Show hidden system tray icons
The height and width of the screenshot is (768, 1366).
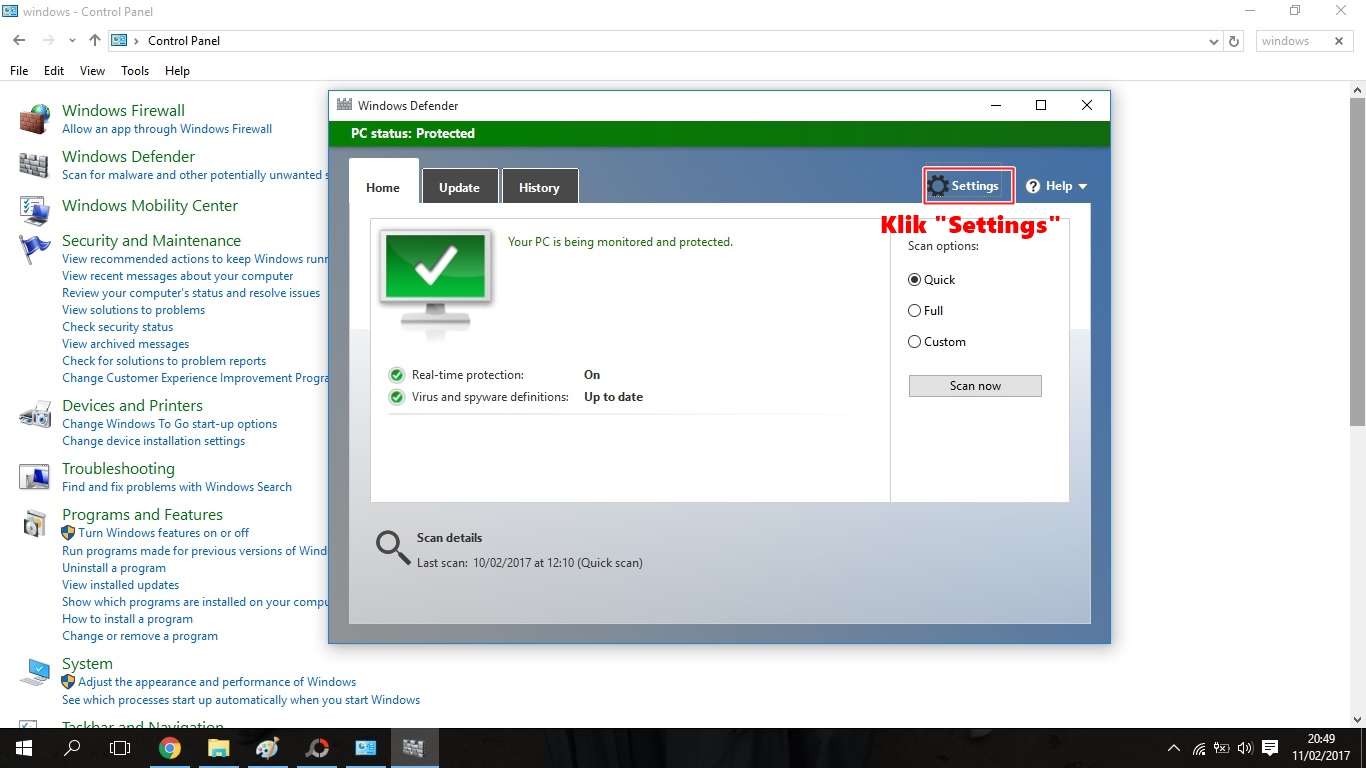1174,748
